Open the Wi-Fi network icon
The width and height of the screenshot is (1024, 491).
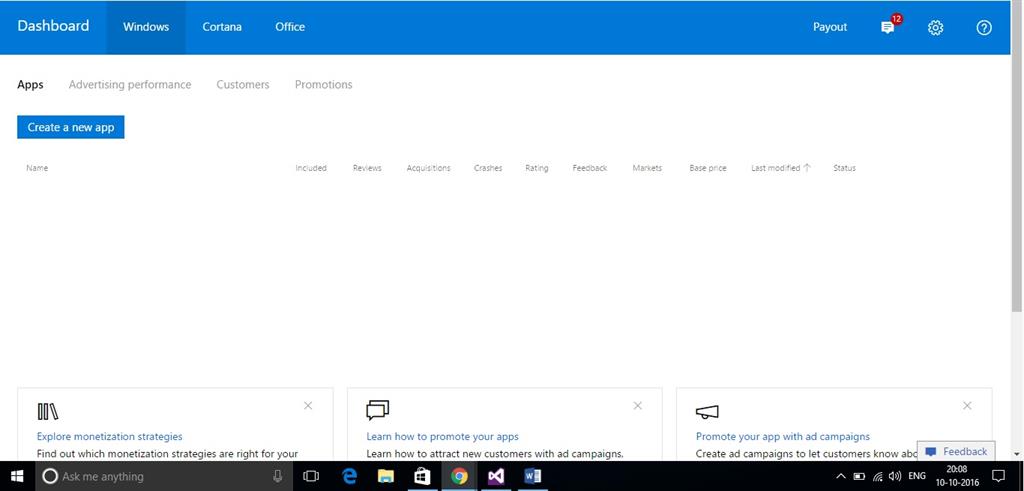tap(878, 477)
